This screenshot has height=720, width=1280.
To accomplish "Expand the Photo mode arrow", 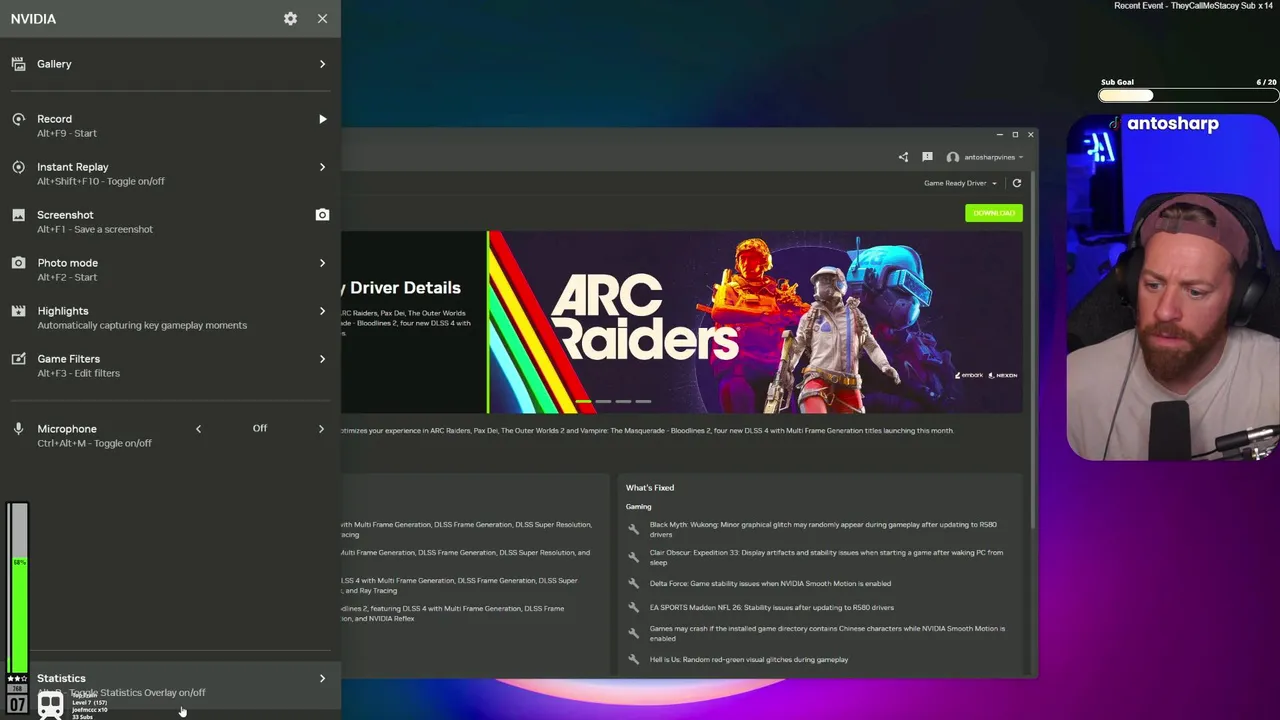I will (322, 263).
